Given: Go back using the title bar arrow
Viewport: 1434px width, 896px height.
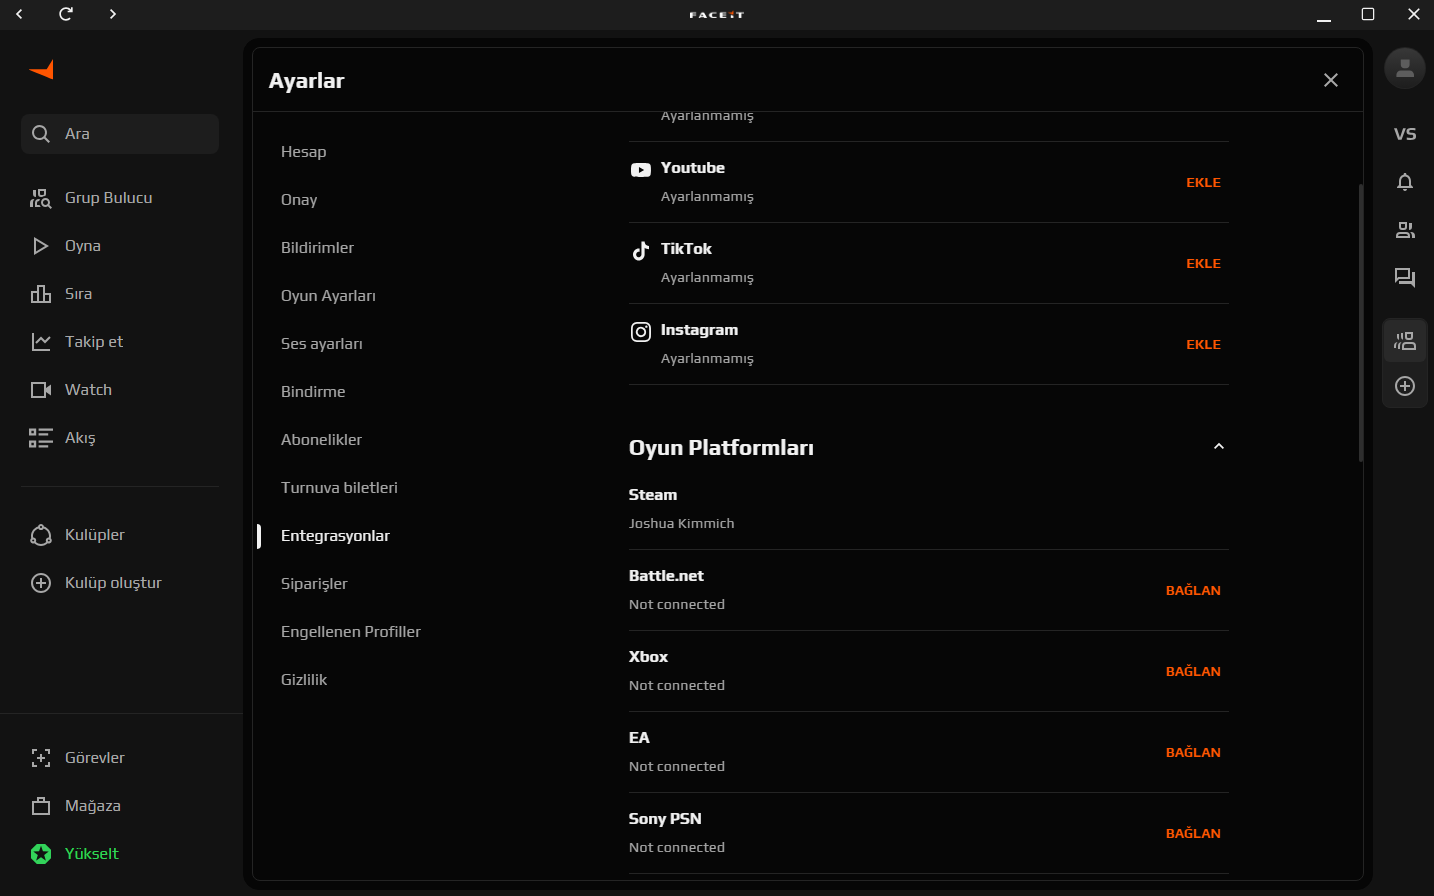Looking at the screenshot, I should tap(20, 14).
